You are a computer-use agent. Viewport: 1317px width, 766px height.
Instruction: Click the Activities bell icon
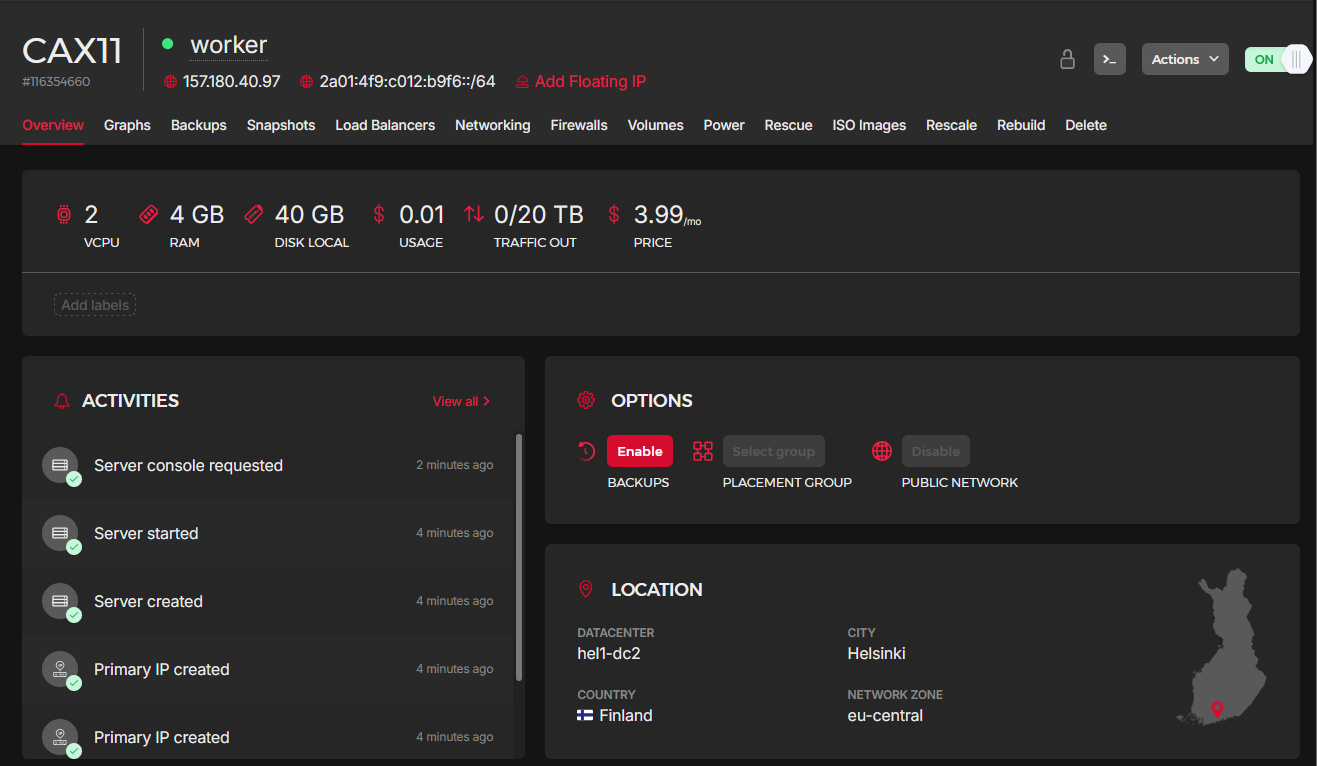pos(62,401)
